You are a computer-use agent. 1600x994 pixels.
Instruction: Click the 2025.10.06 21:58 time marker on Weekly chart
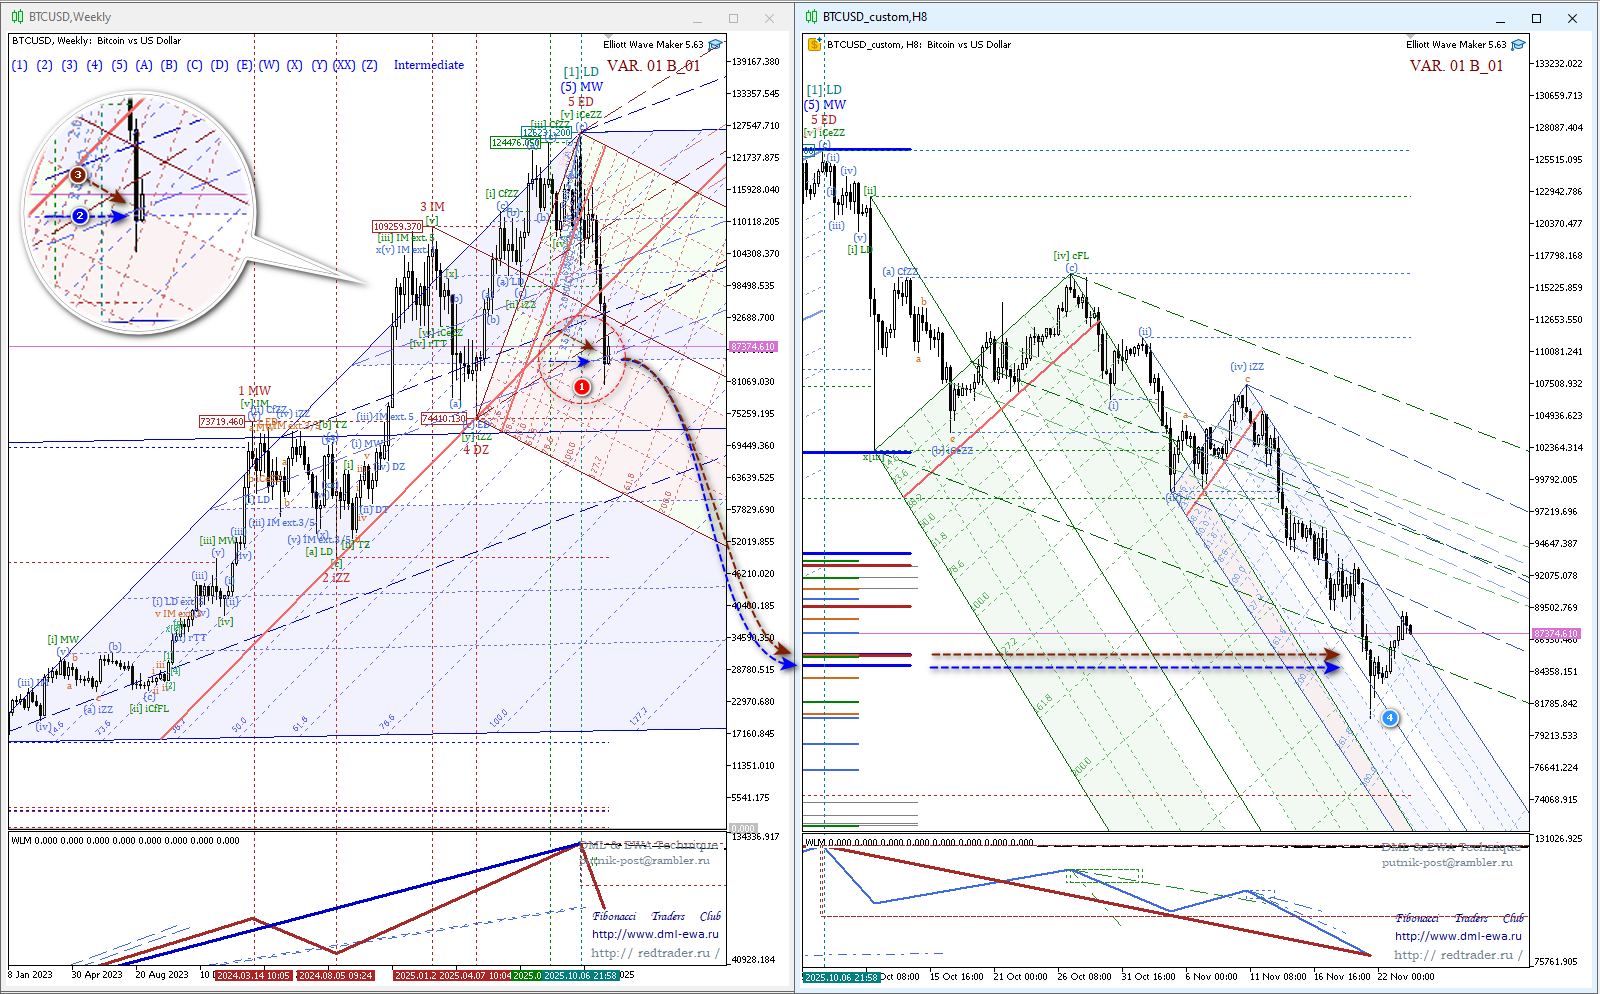pyautogui.click(x=580, y=975)
